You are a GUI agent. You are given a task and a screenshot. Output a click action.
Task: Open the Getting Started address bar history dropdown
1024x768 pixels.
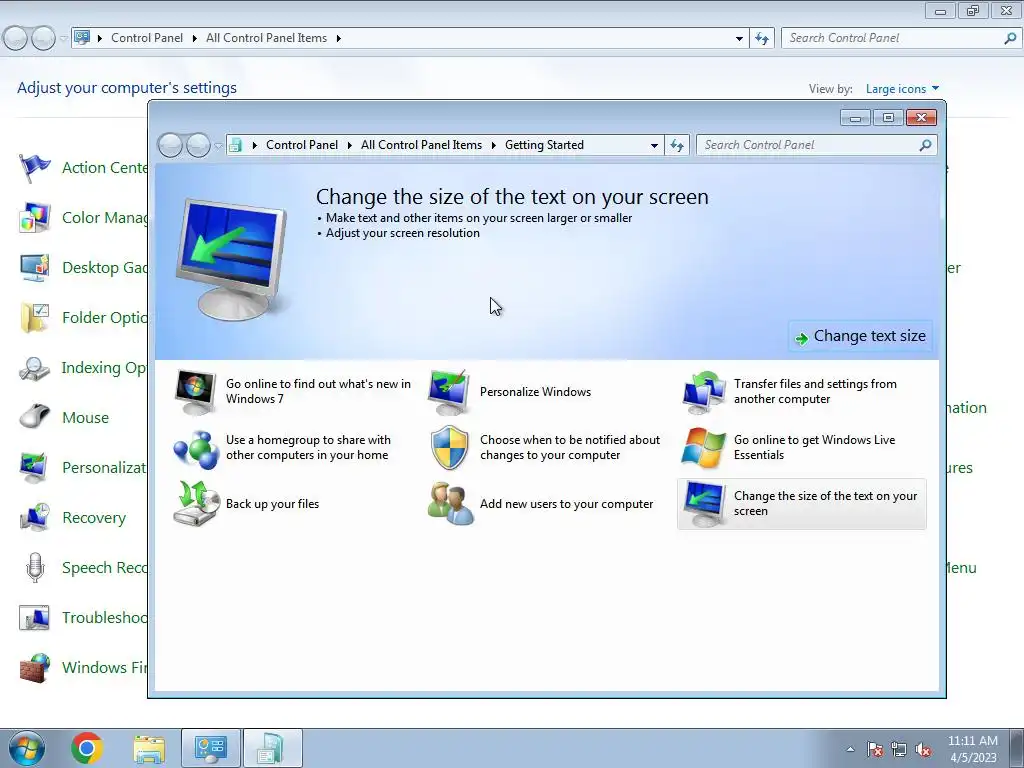click(x=654, y=146)
